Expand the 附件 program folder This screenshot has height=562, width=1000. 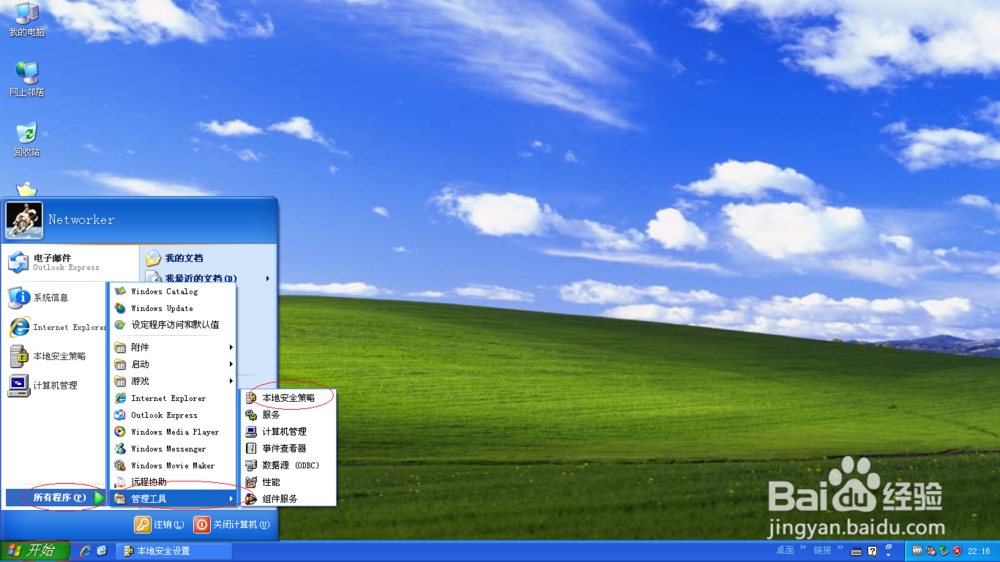click(x=173, y=347)
